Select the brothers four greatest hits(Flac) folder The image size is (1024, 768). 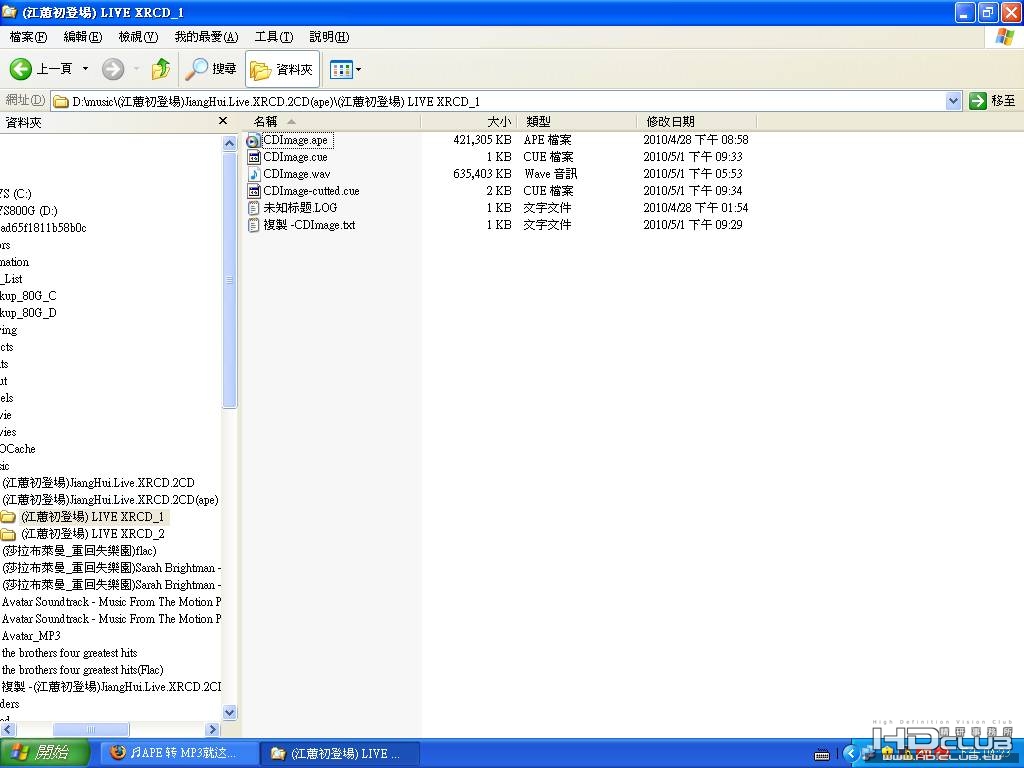[x=82, y=669]
